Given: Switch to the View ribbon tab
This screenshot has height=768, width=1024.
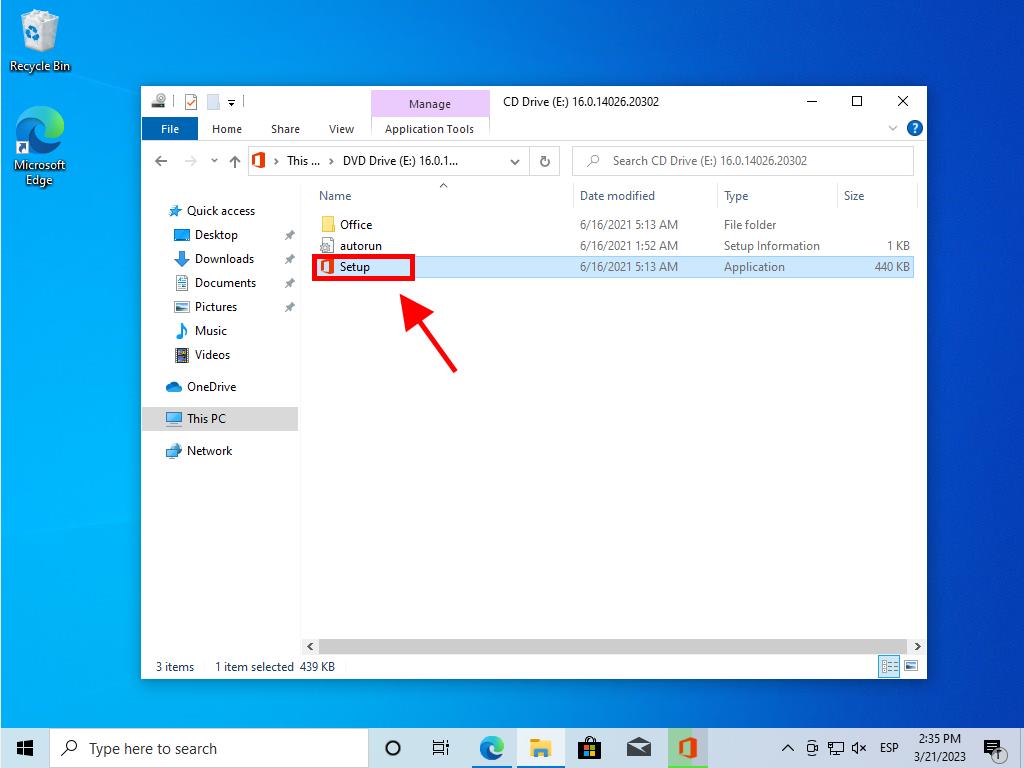Looking at the screenshot, I should 341,129.
